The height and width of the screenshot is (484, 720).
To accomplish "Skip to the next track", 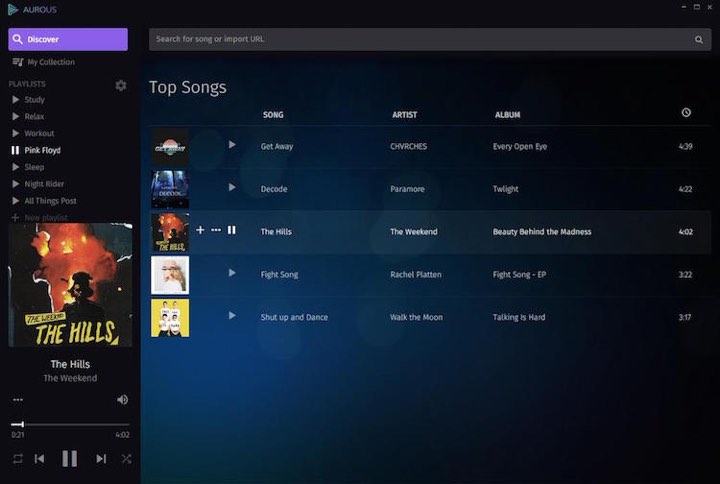I will (101, 458).
